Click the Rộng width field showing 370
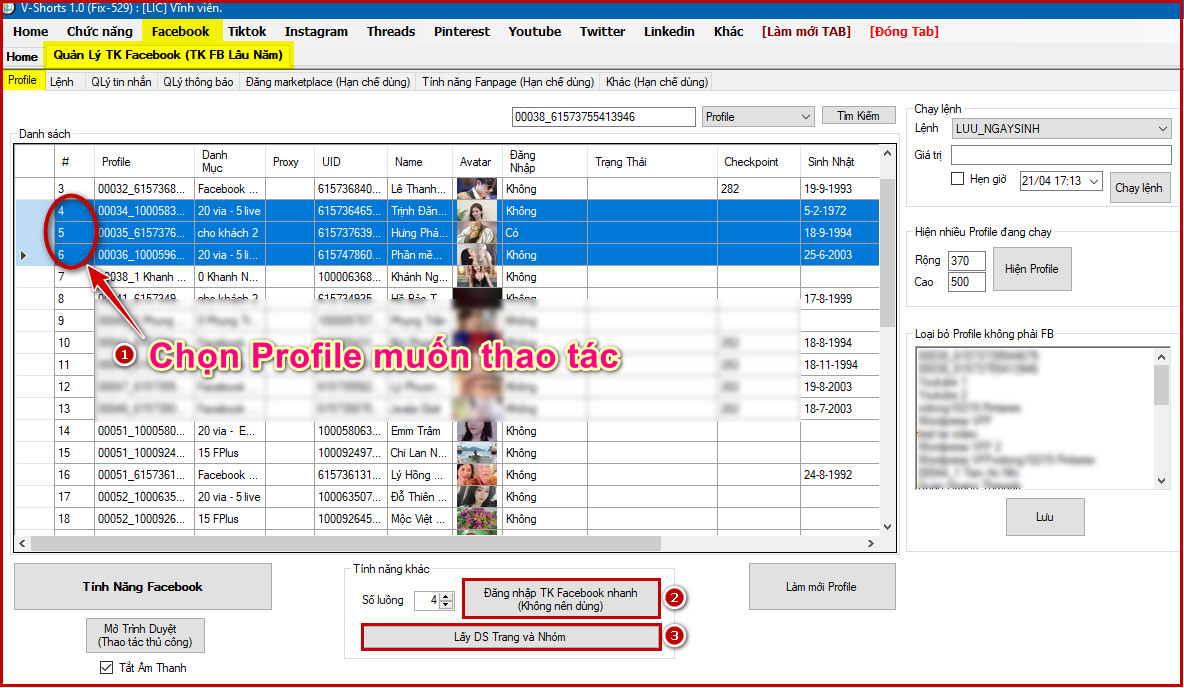The image size is (1184, 688). (967, 261)
